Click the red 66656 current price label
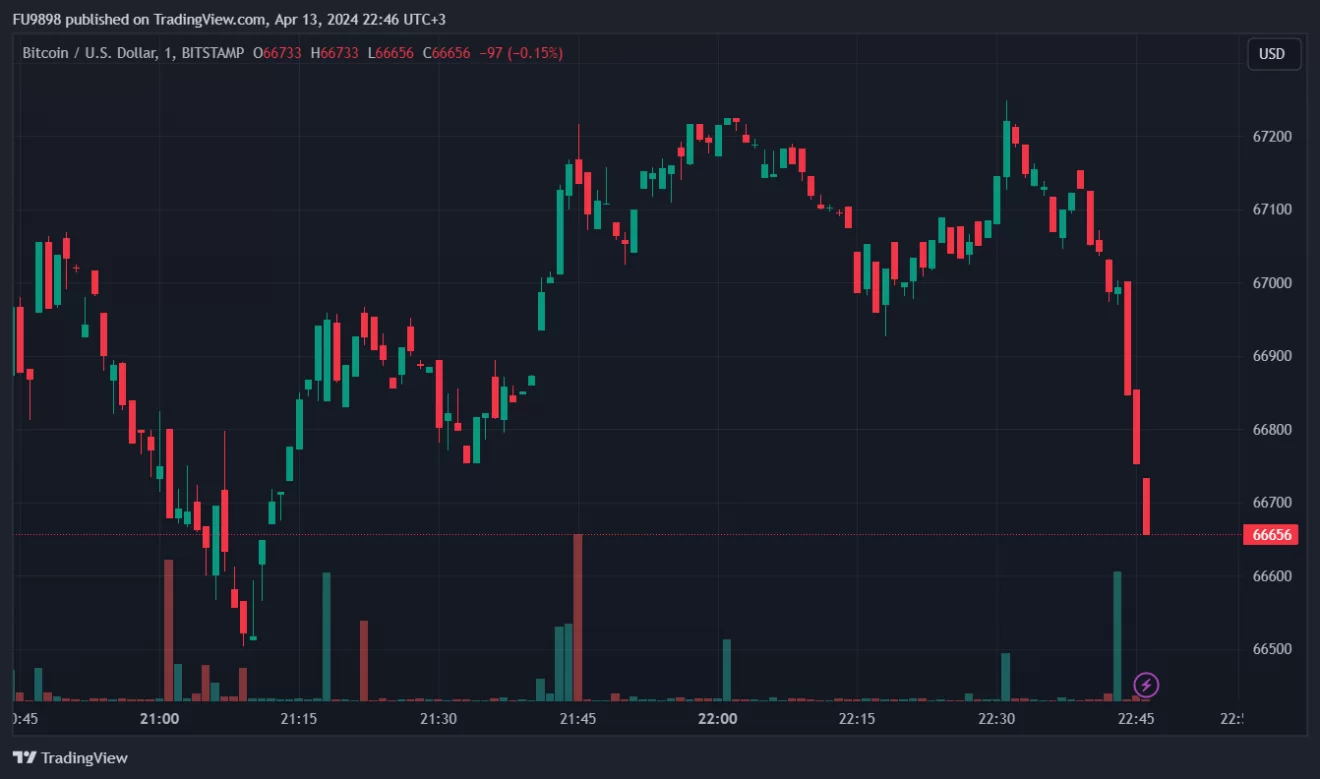Viewport: 1320px width, 779px height. point(1272,535)
